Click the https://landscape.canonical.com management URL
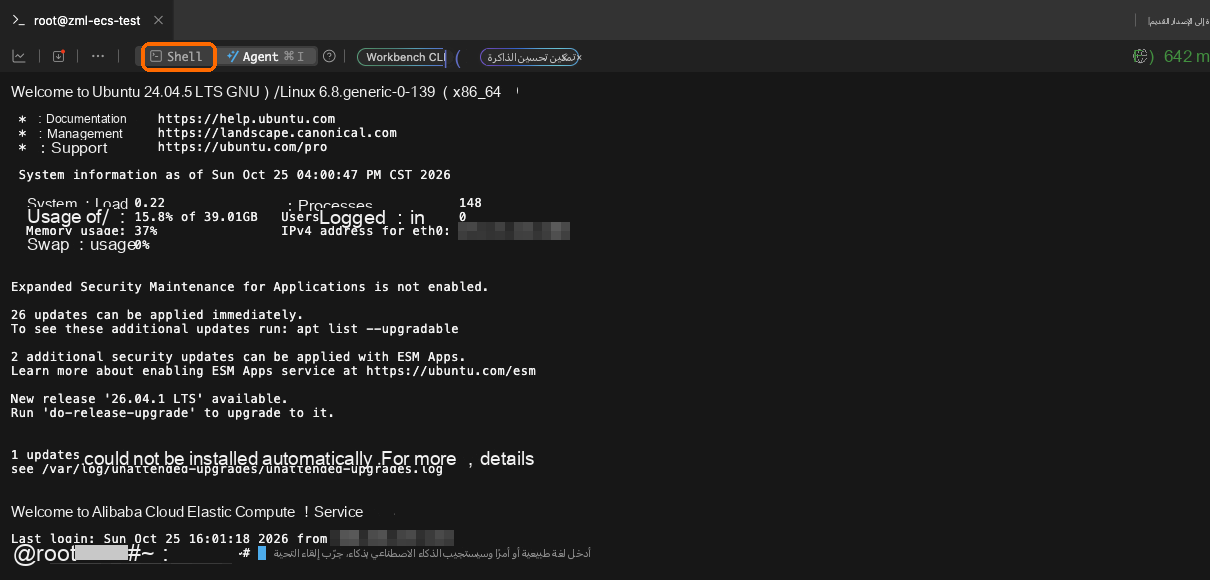Screen dimensions: 1210x580 277,132
